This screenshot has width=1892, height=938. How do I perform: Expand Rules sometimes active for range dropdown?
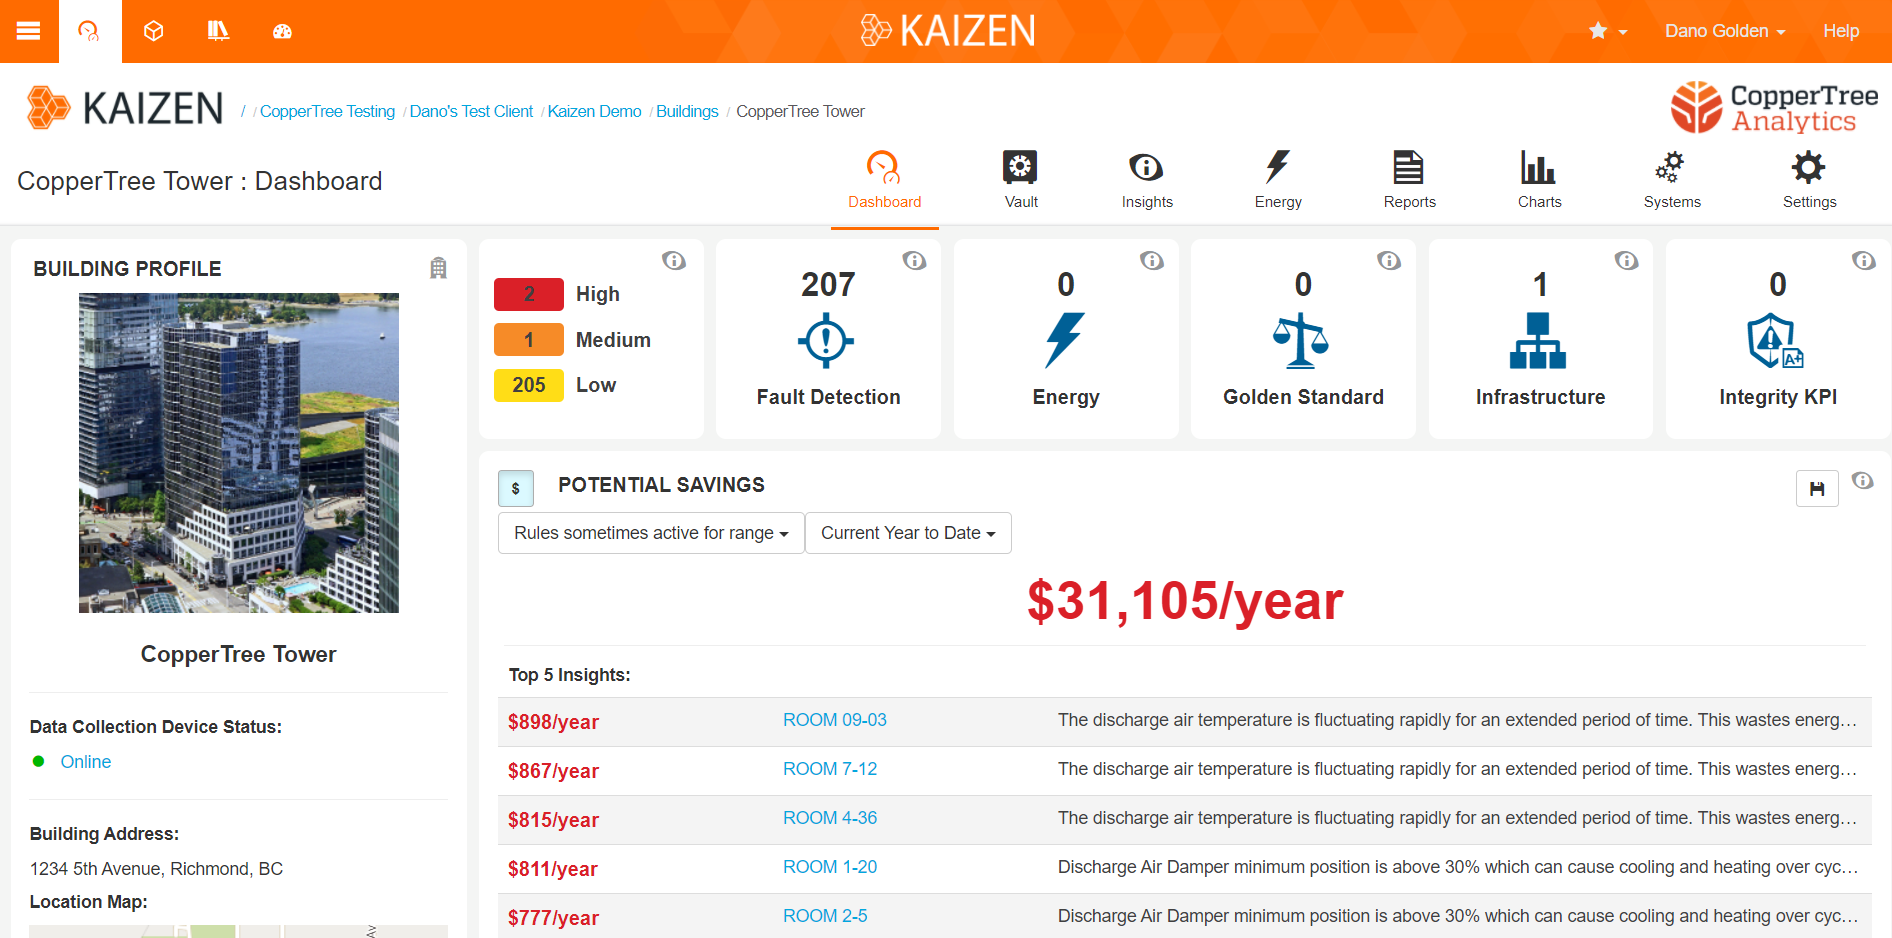[x=651, y=533]
